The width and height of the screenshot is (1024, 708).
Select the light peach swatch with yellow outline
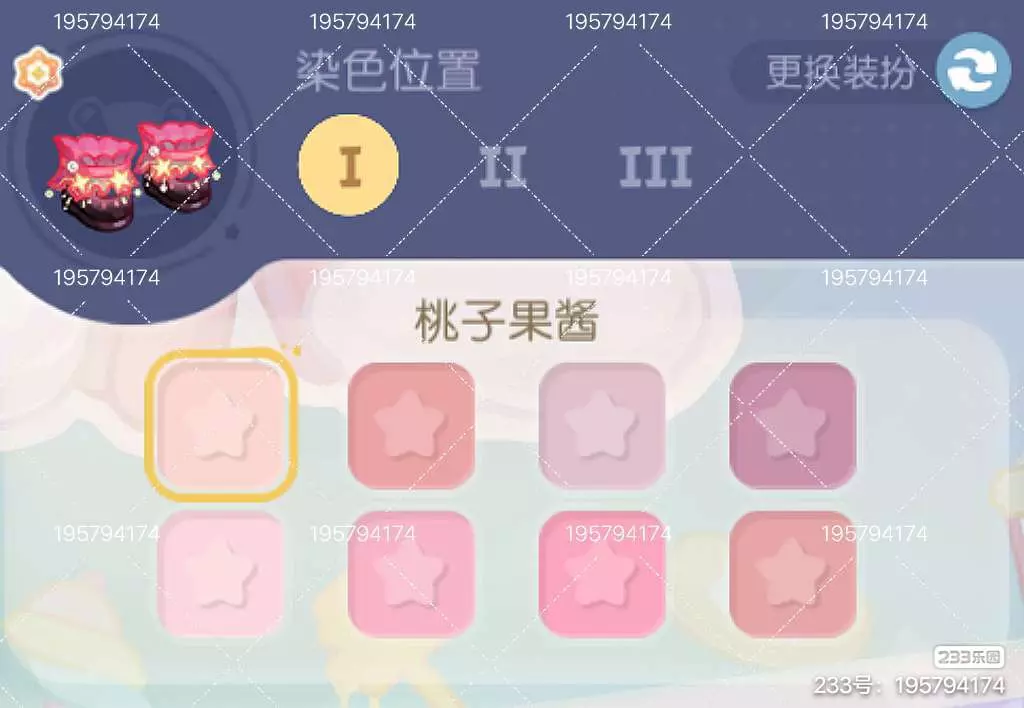click(221, 425)
